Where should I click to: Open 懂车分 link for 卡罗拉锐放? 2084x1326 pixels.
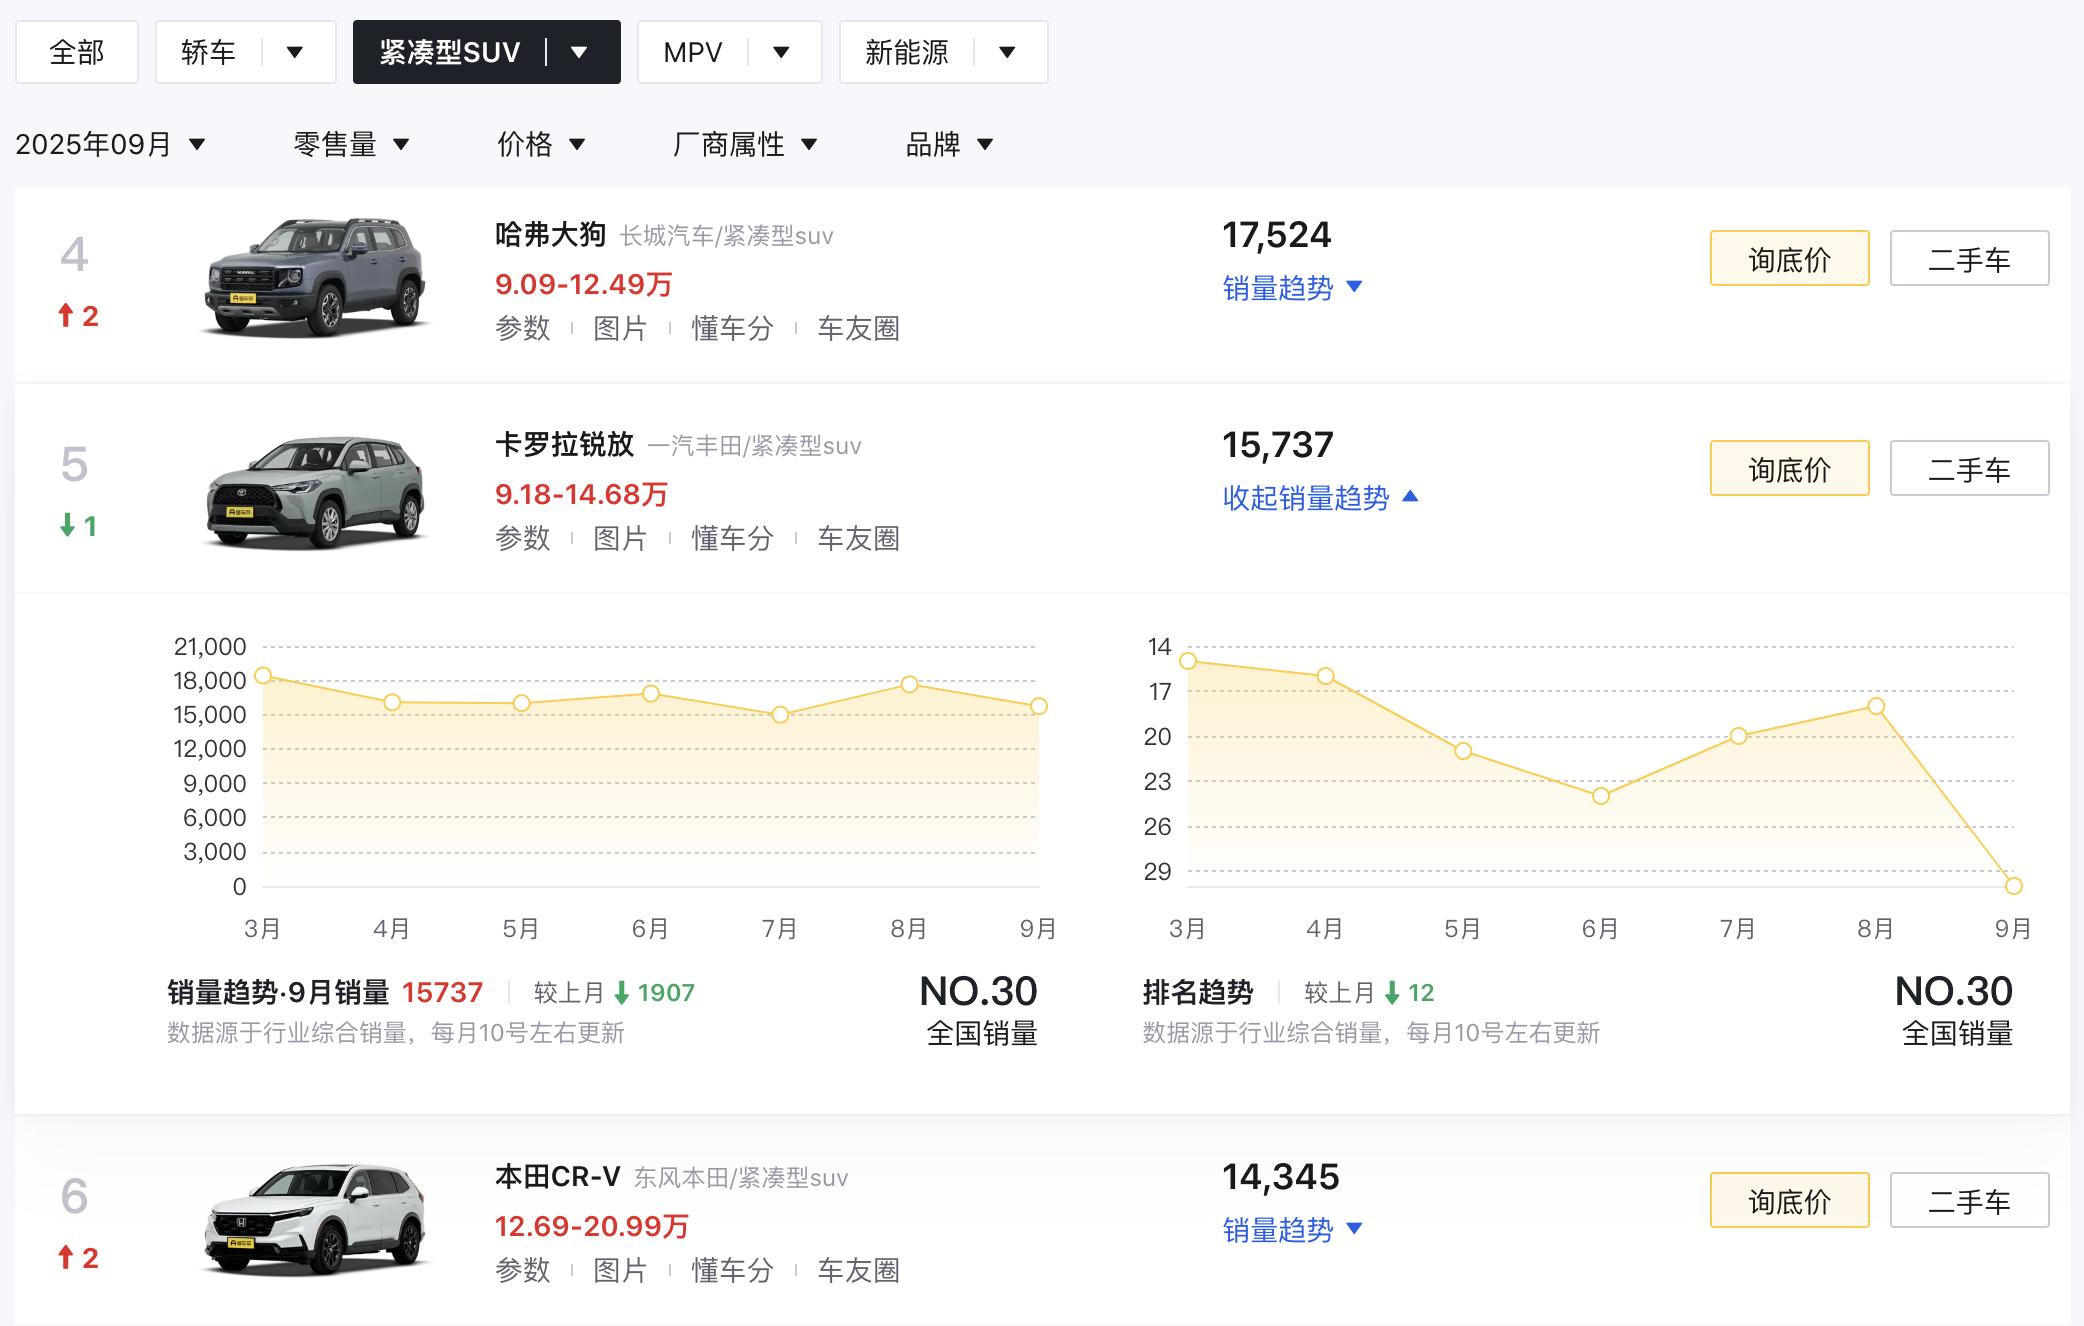click(x=732, y=538)
